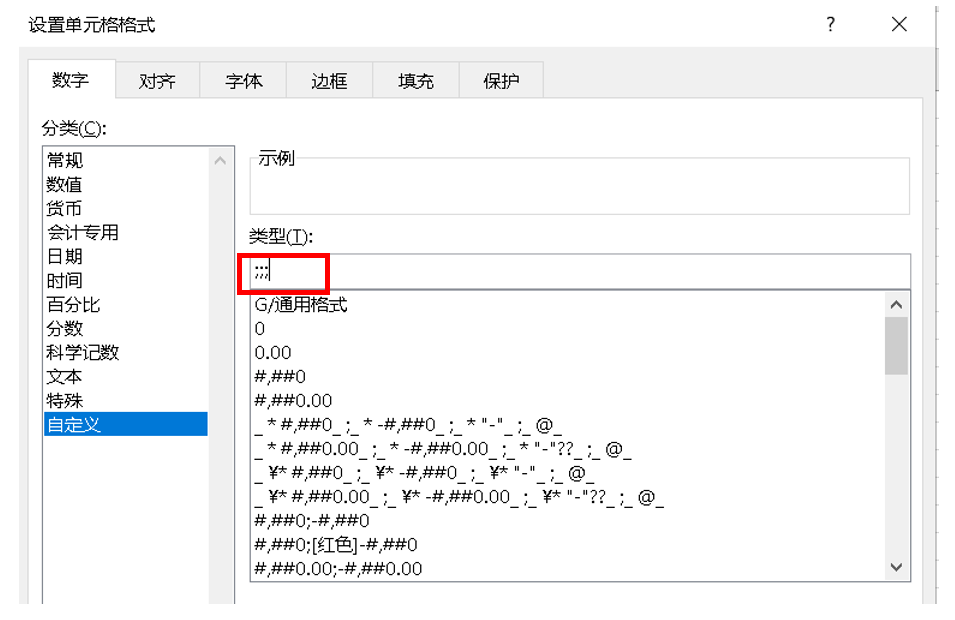Viewport: 955px width, 620px height.
Task: Select 数值 category
Action: pos(126,184)
